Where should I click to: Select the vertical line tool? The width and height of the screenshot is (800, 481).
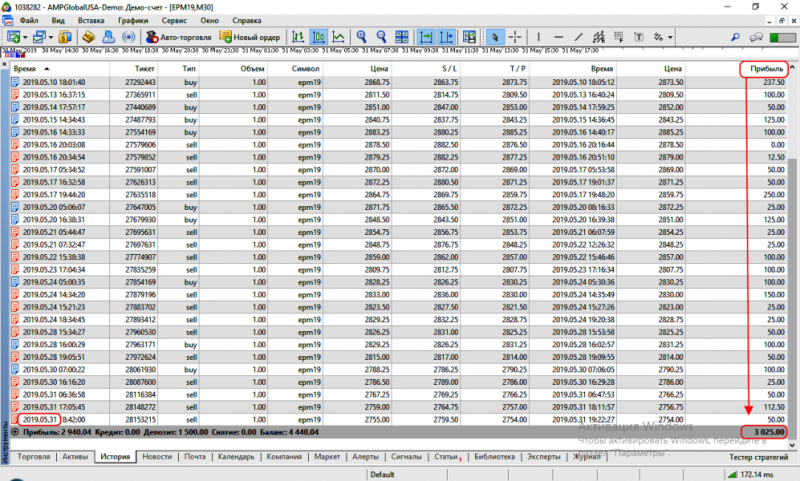click(x=537, y=37)
